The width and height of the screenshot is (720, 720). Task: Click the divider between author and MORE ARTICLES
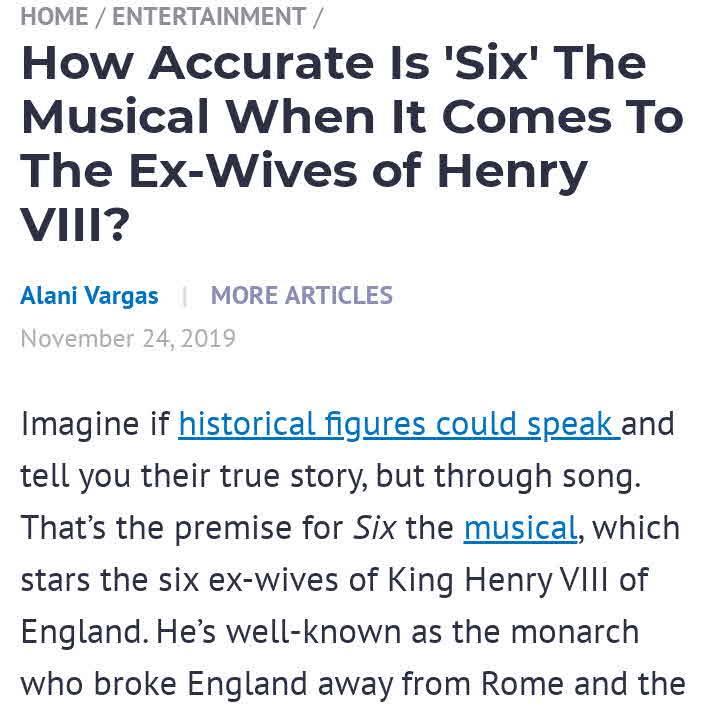[184, 296]
